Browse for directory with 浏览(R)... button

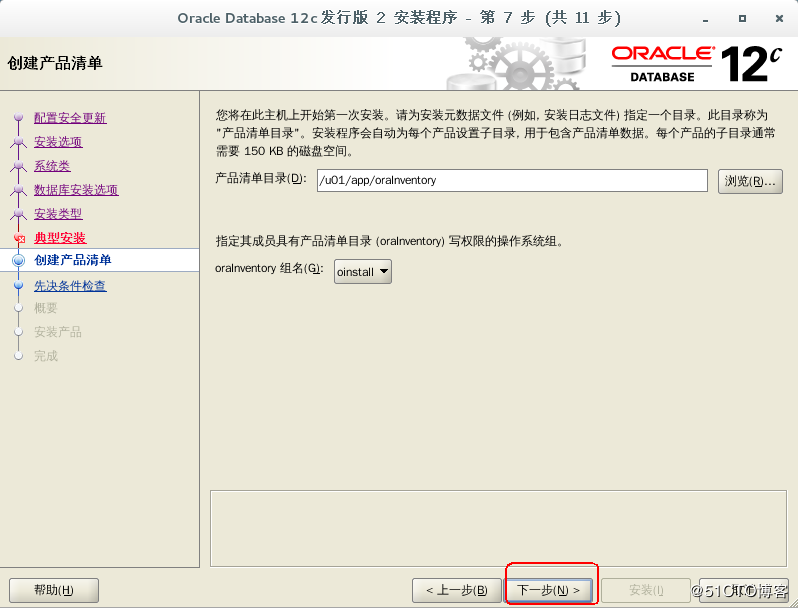(750, 181)
